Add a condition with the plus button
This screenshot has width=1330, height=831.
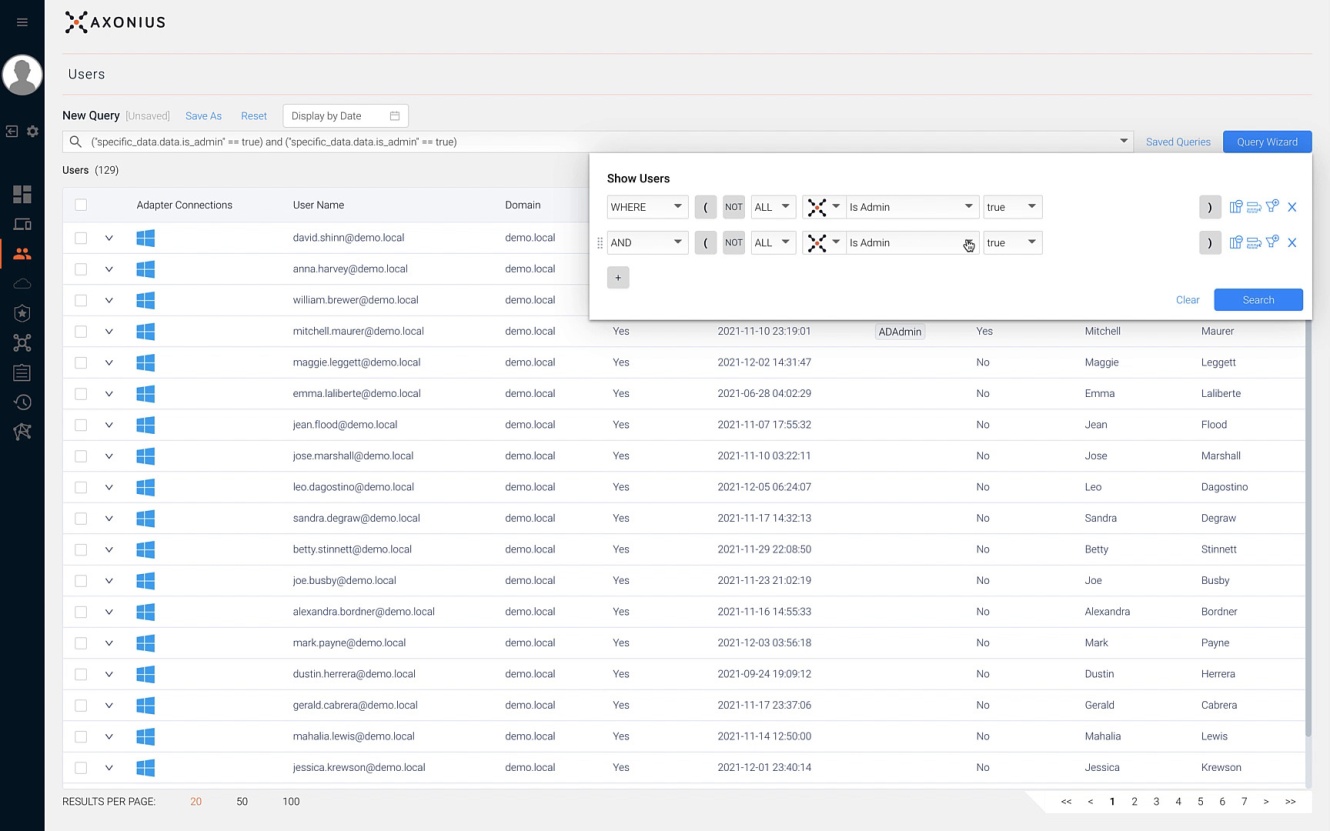pos(618,278)
